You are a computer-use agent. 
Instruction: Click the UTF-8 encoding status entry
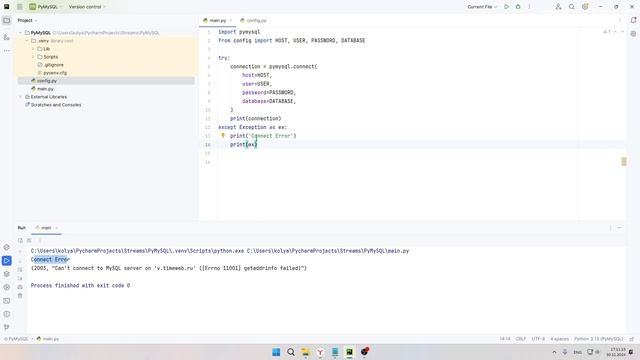[538, 339]
